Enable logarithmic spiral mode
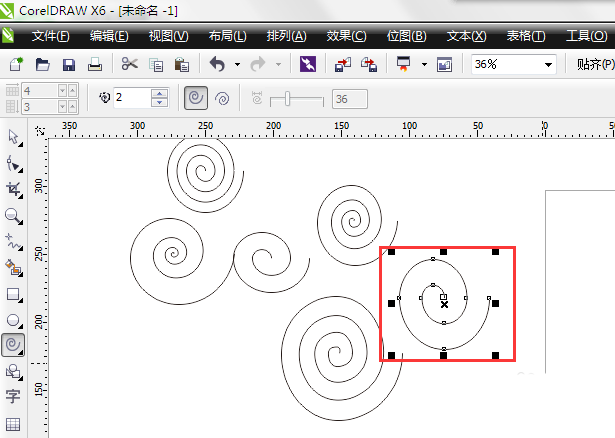Image resolution: width=615 pixels, height=438 pixels. click(x=222, y=98)
